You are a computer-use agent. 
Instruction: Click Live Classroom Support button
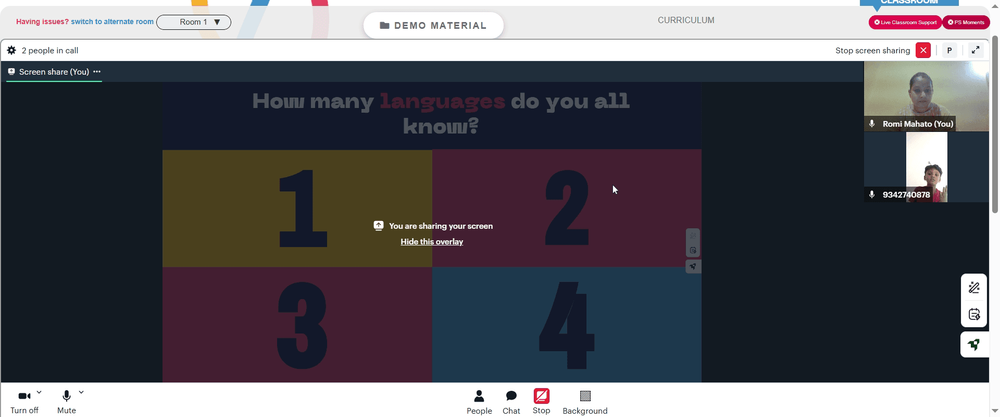tap(905, 22)
